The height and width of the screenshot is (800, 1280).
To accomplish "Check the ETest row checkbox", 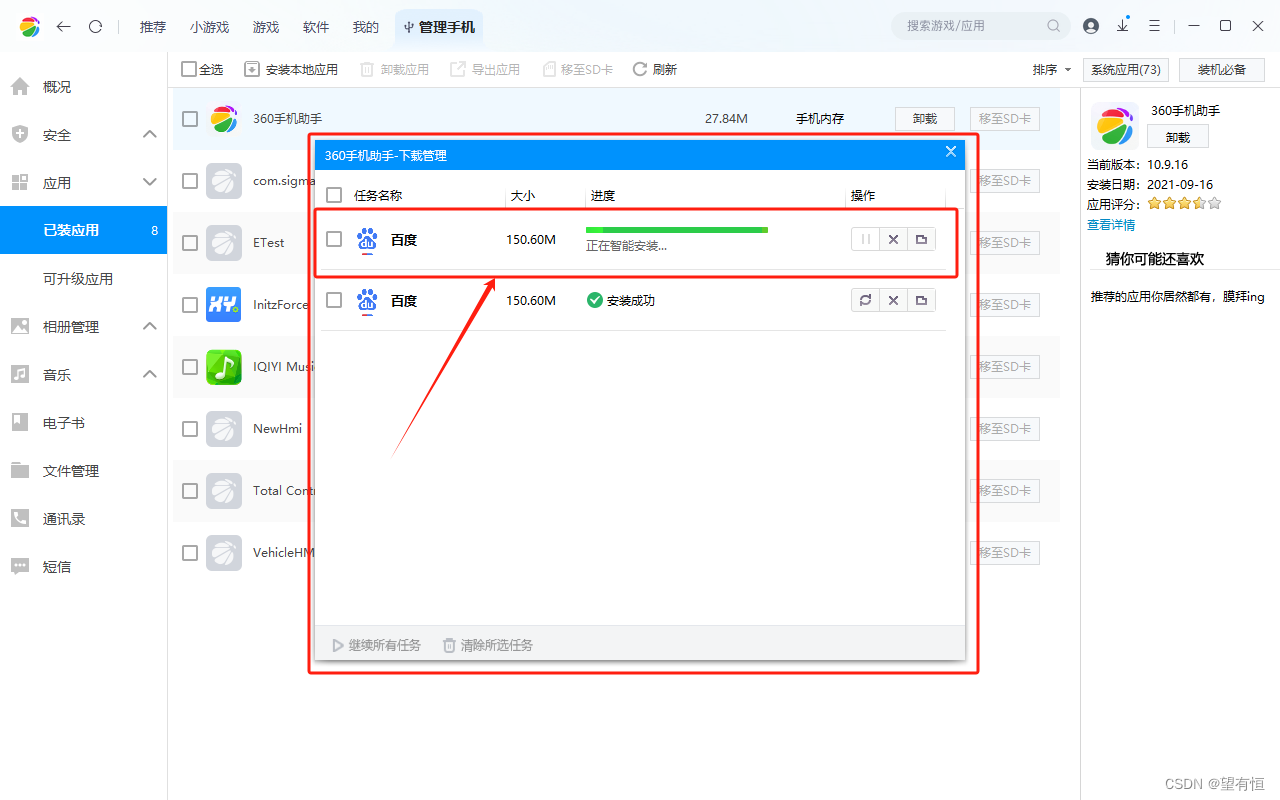I will (x=190, y=243).
